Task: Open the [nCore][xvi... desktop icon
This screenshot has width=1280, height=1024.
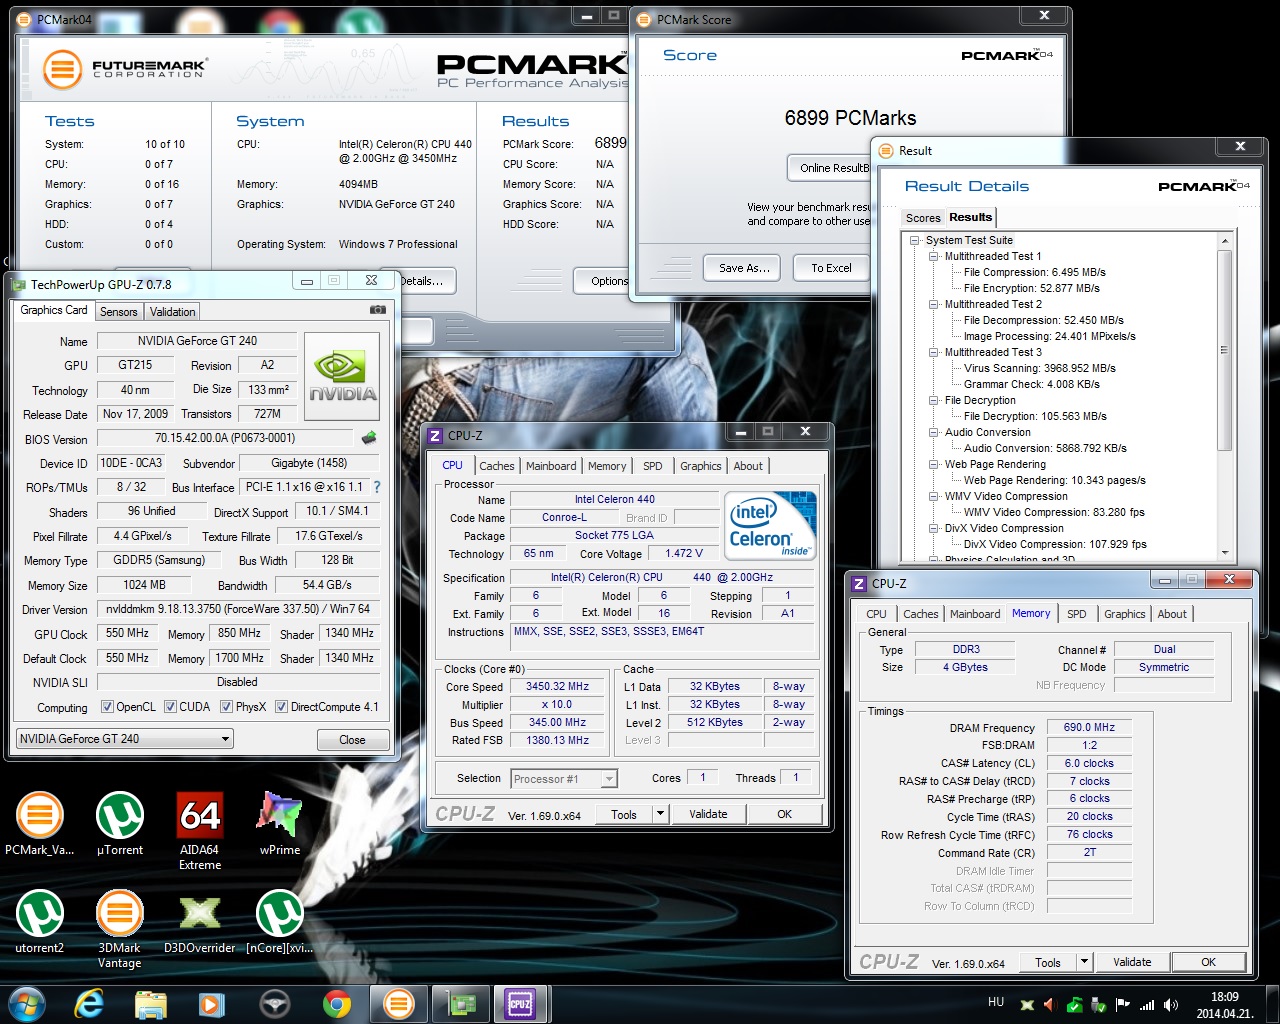Action: (280, 921)
